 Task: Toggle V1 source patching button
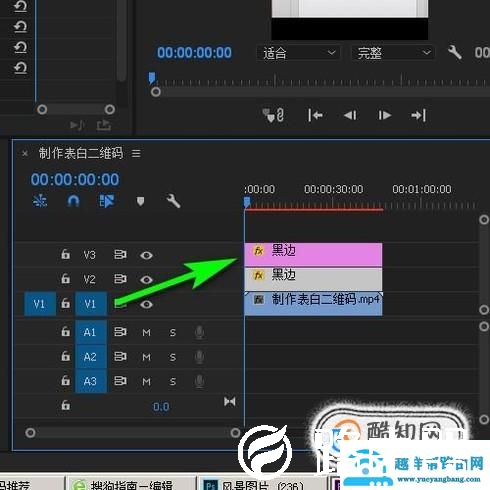point(40,304)
